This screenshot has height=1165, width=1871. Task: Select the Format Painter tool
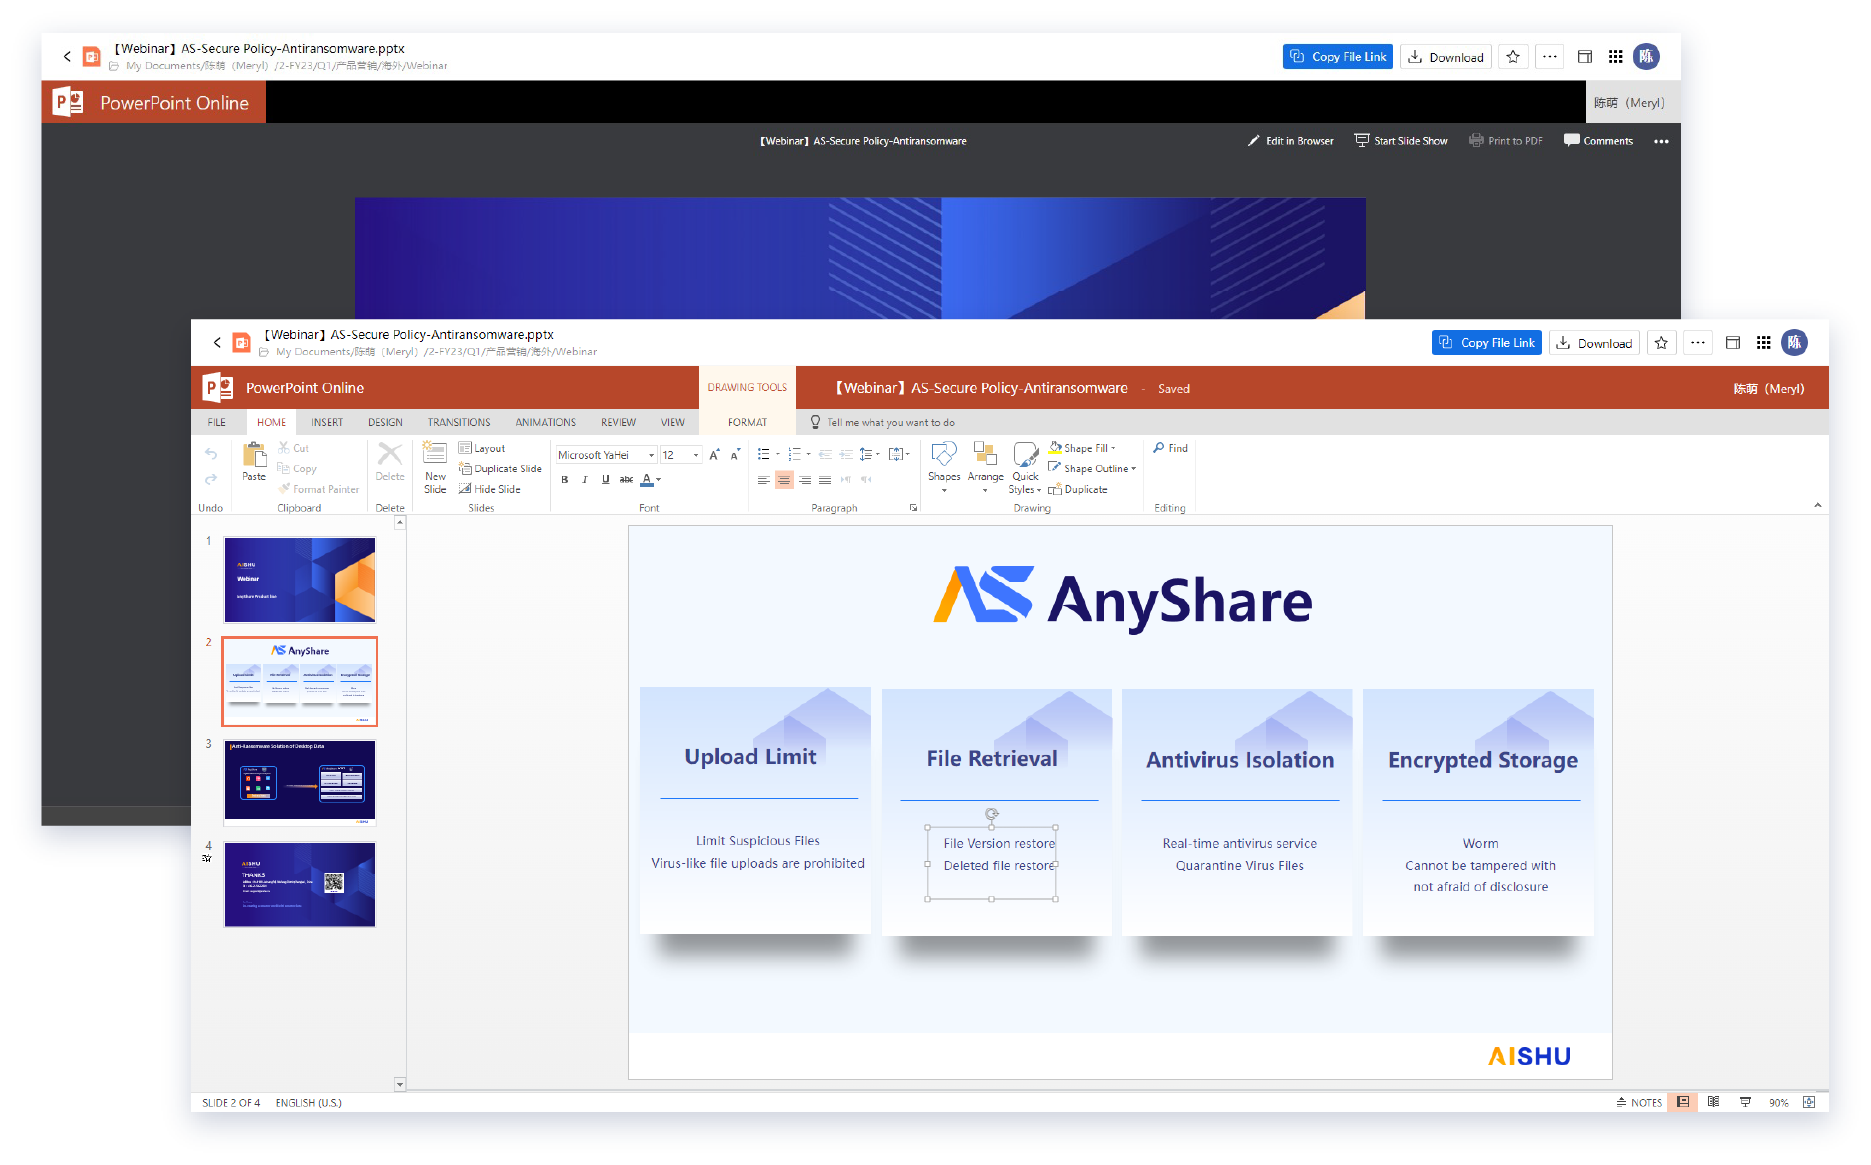click(x=319, y=489)
